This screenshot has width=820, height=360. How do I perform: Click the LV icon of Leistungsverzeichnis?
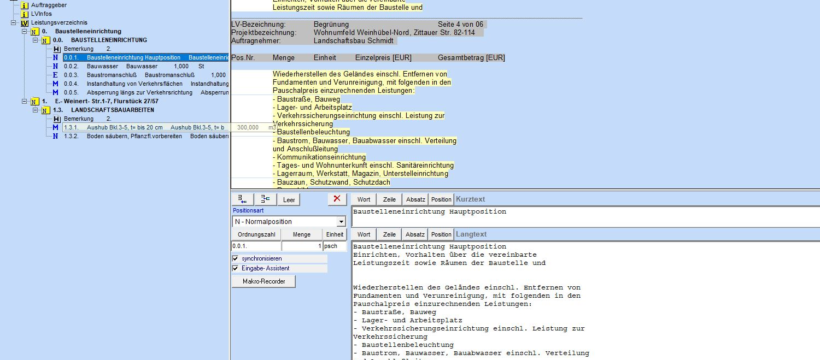[x=25, y=23]
